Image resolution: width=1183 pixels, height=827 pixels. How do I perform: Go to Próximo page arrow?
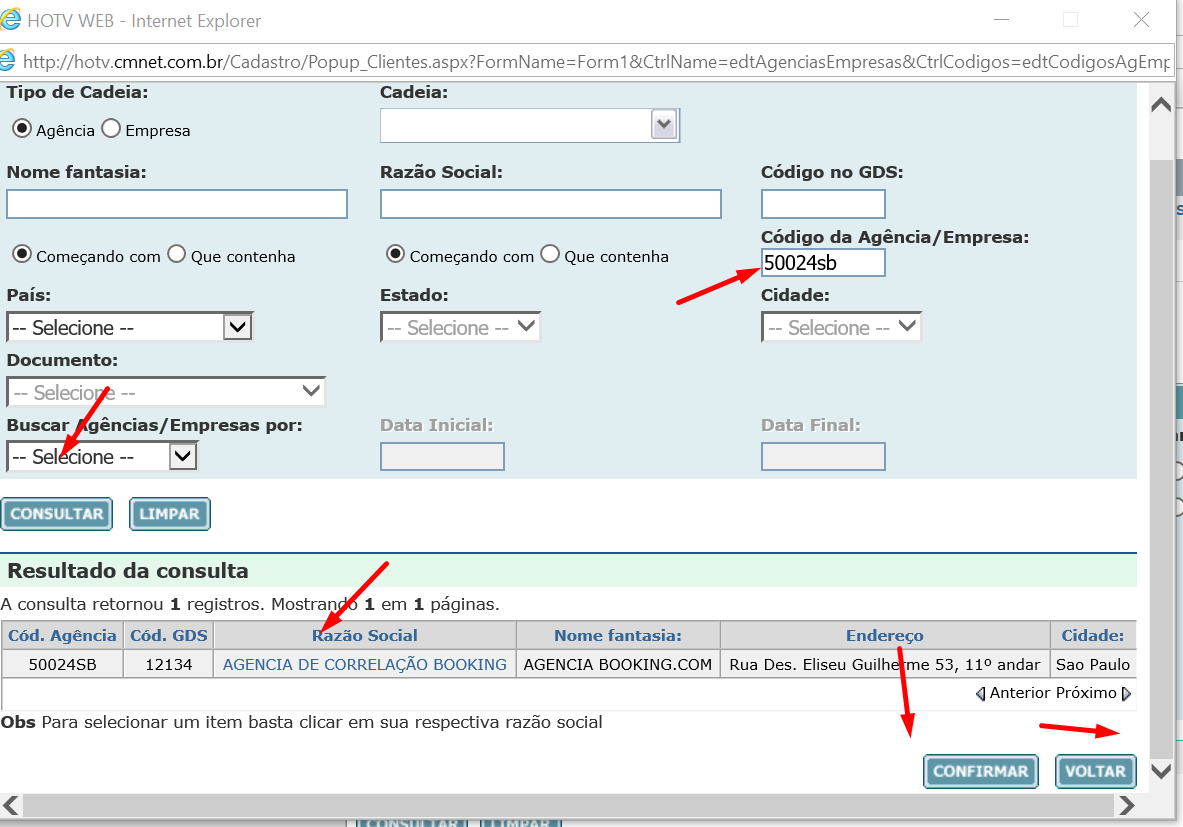pyautogui.click(x=1126, y=693)
